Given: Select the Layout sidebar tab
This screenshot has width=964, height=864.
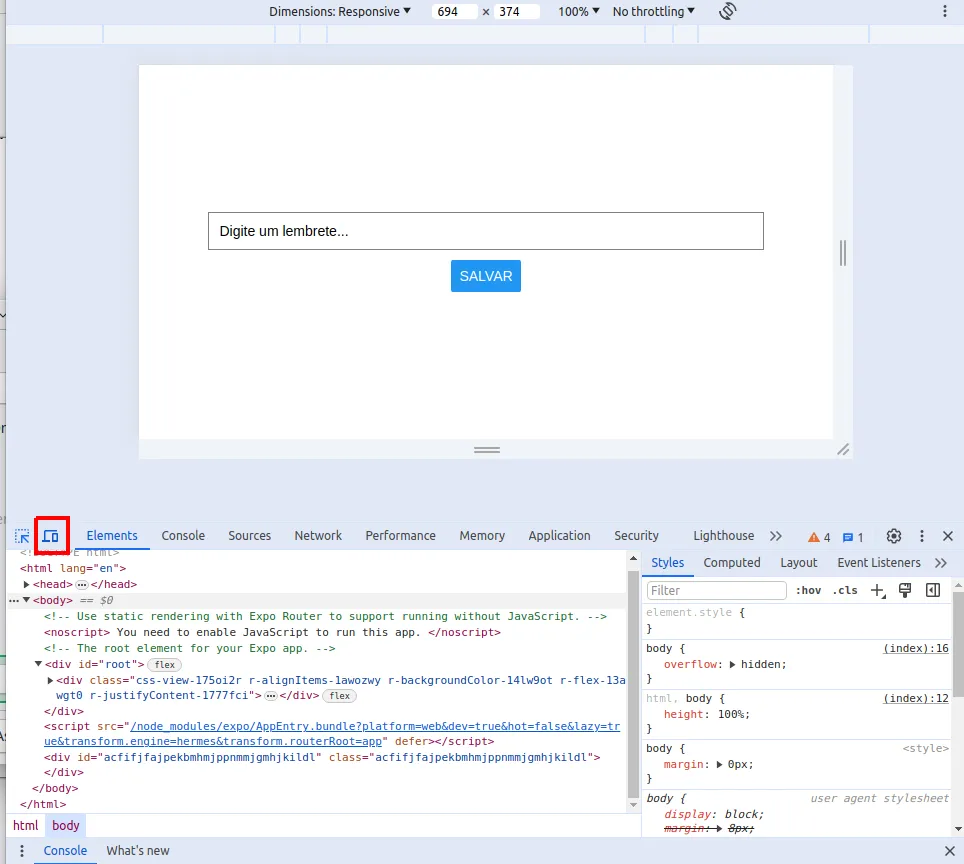Looking at the screenshot, I should [x=799, y=563].
